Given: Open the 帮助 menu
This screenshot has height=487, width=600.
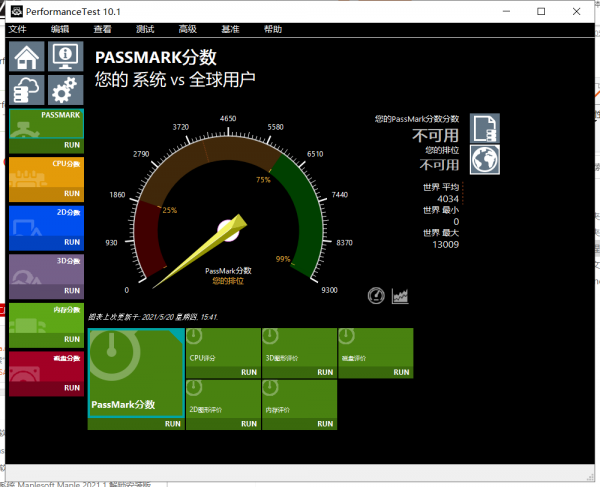Looking at the screenshot, I should (273, 29).
